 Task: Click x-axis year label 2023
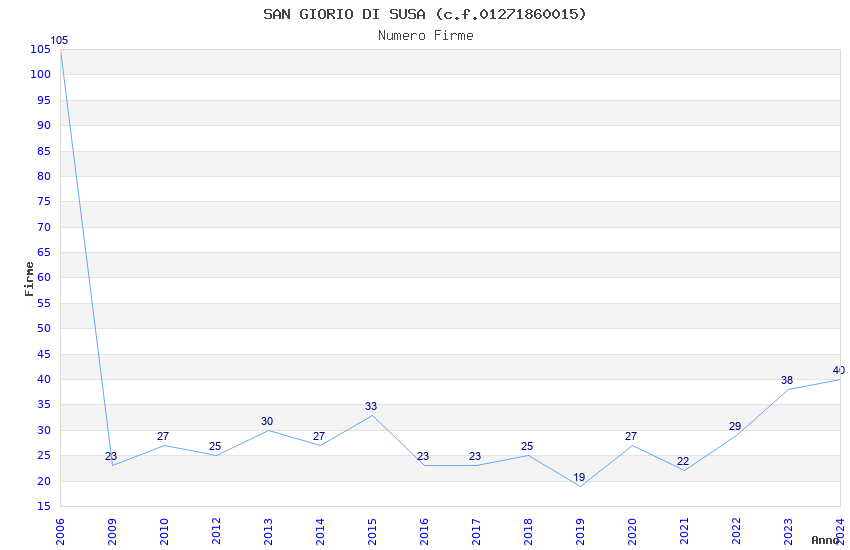[x=788, y=532]
